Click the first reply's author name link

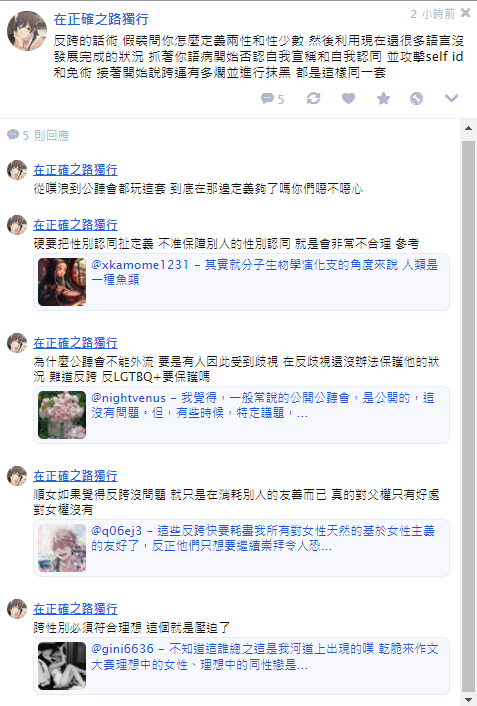tap(75, 170)
